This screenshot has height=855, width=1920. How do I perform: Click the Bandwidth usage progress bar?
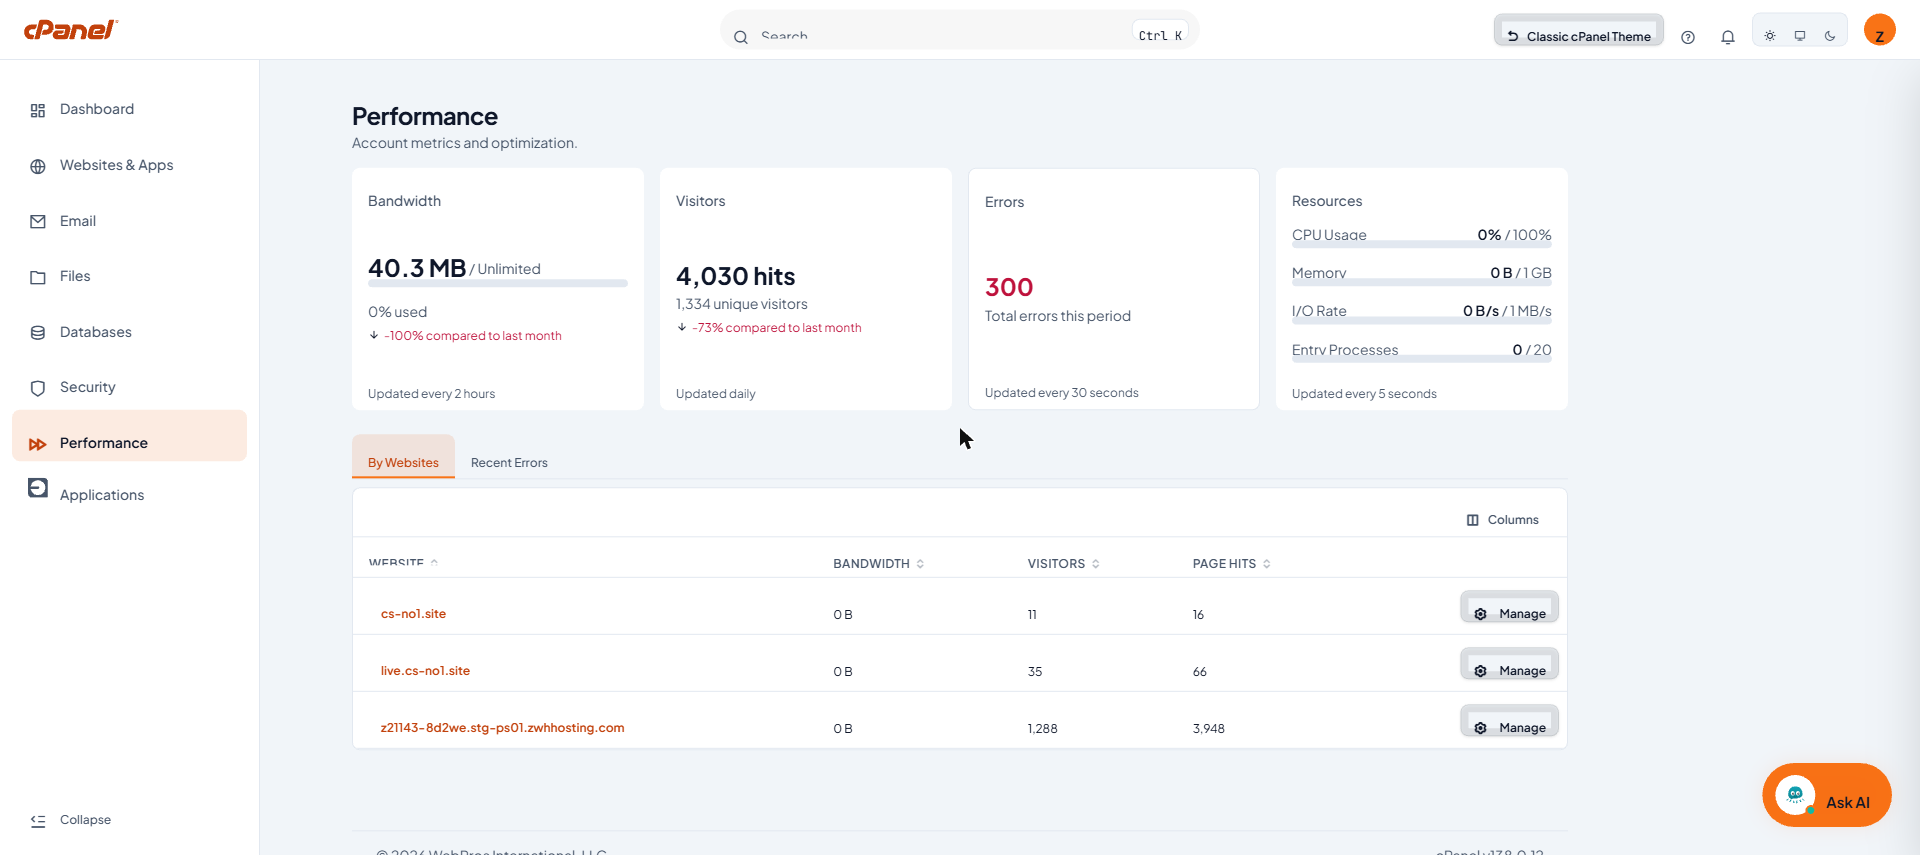click(498, 284)
